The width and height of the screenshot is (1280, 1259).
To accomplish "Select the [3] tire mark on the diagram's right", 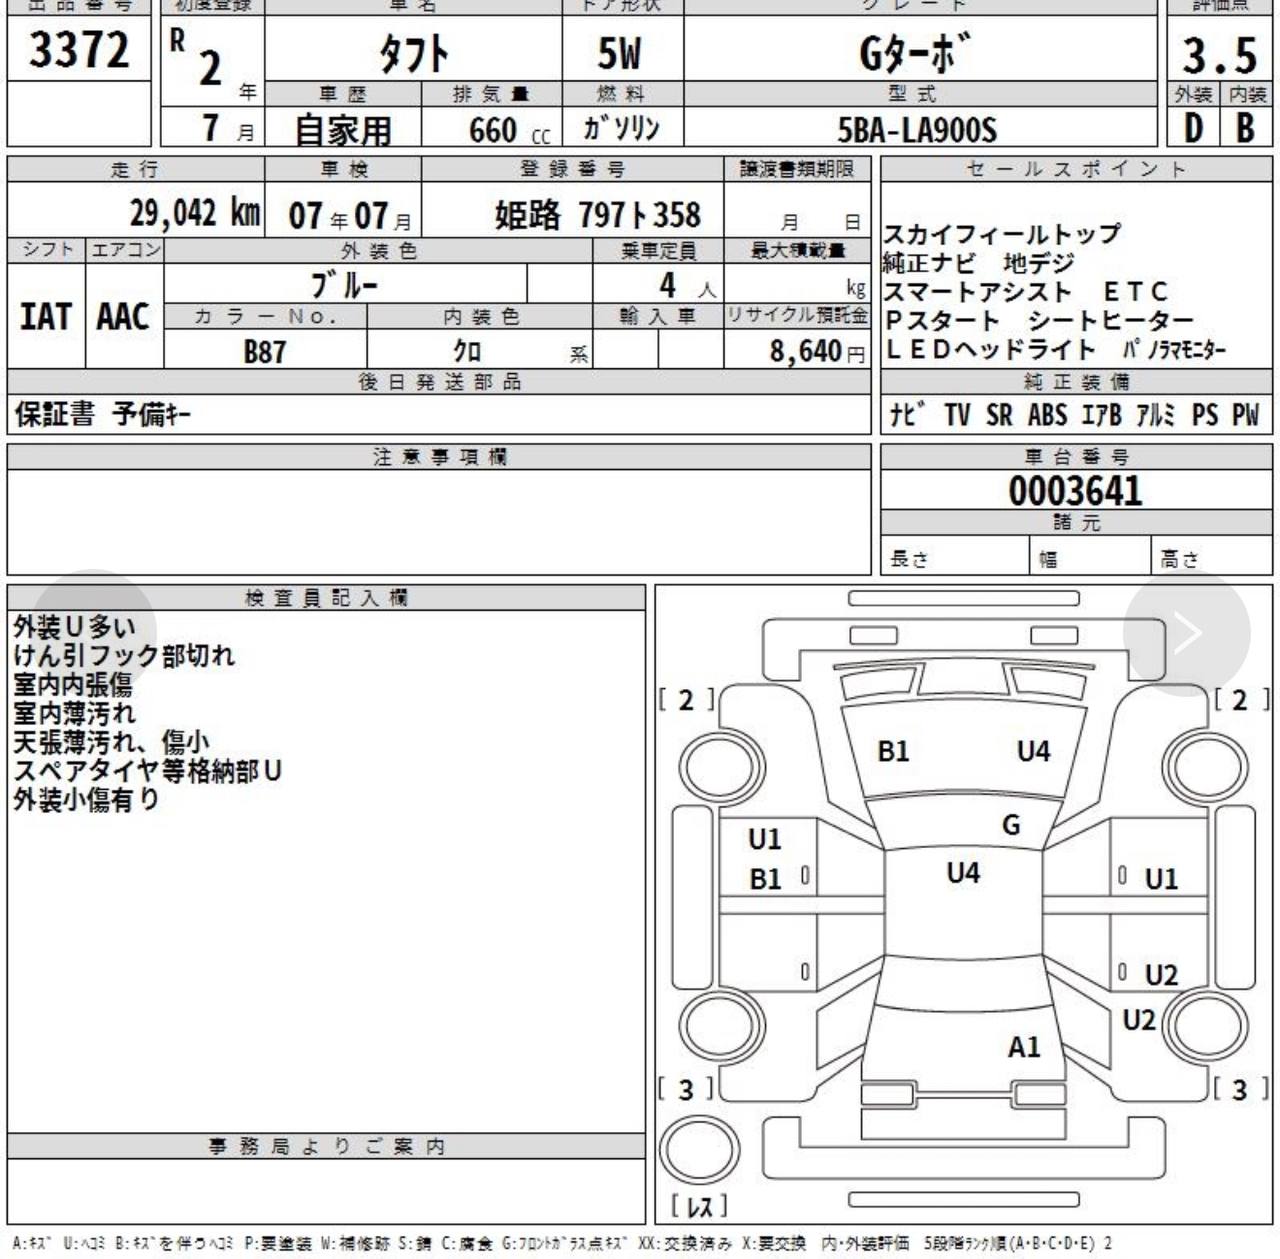I will tap(1240, 1089).
